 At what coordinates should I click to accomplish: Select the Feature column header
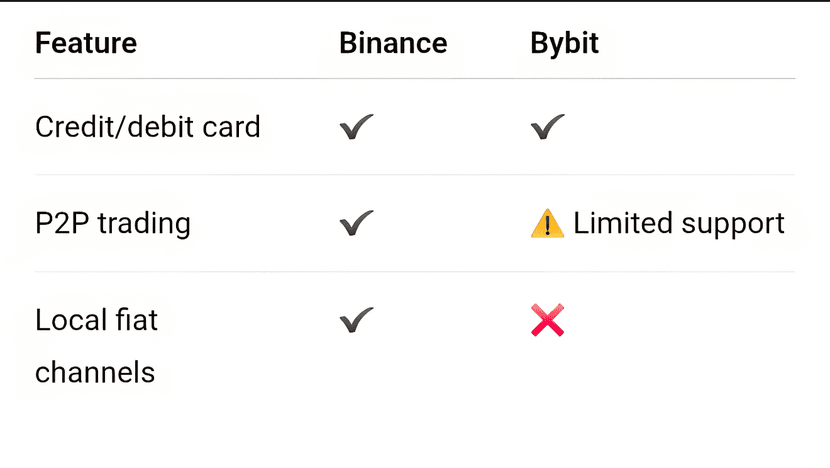(x=86, y=44)
